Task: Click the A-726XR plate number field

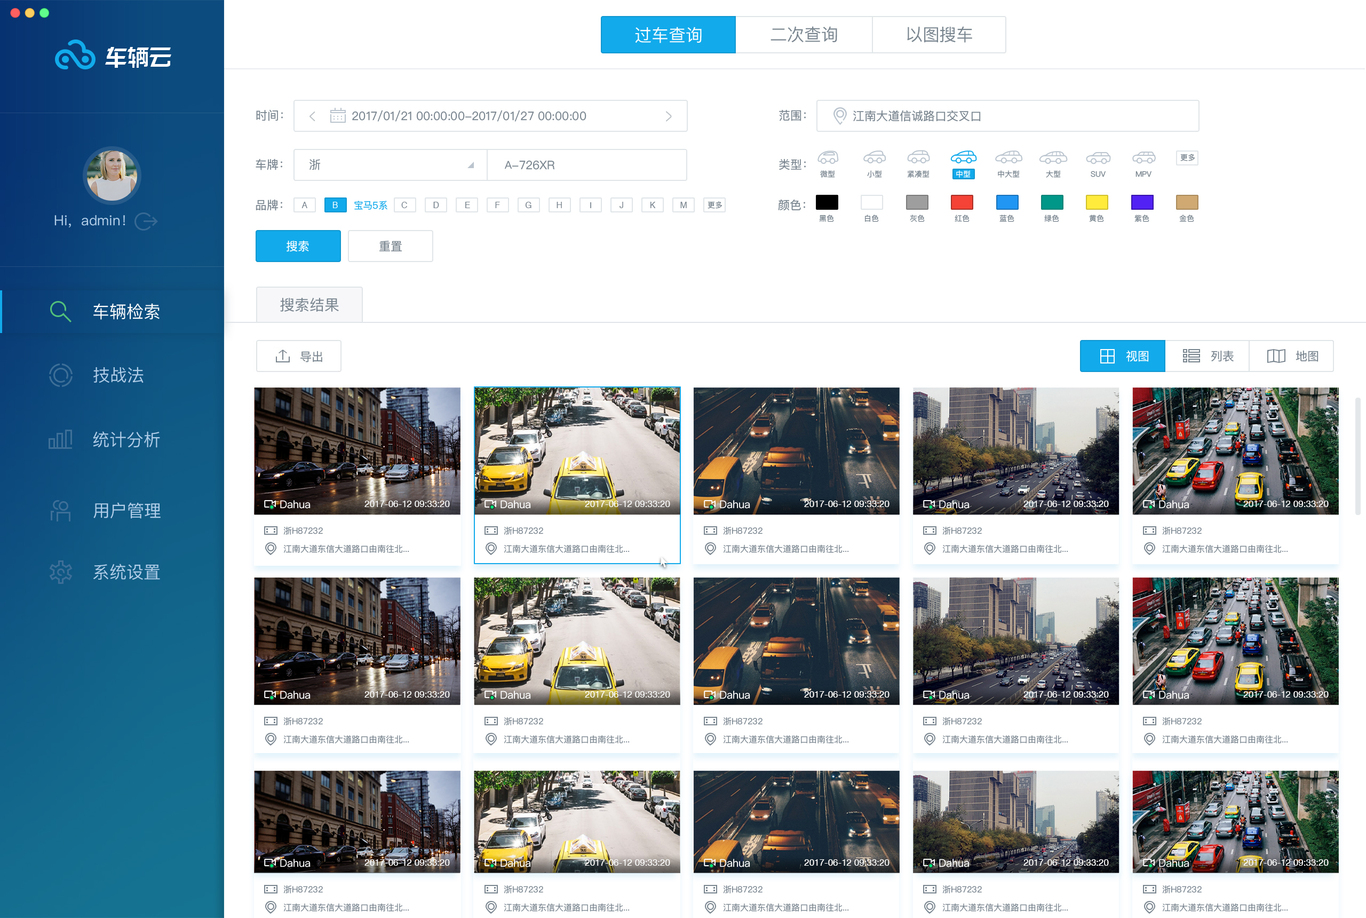Action: (587, 165)
